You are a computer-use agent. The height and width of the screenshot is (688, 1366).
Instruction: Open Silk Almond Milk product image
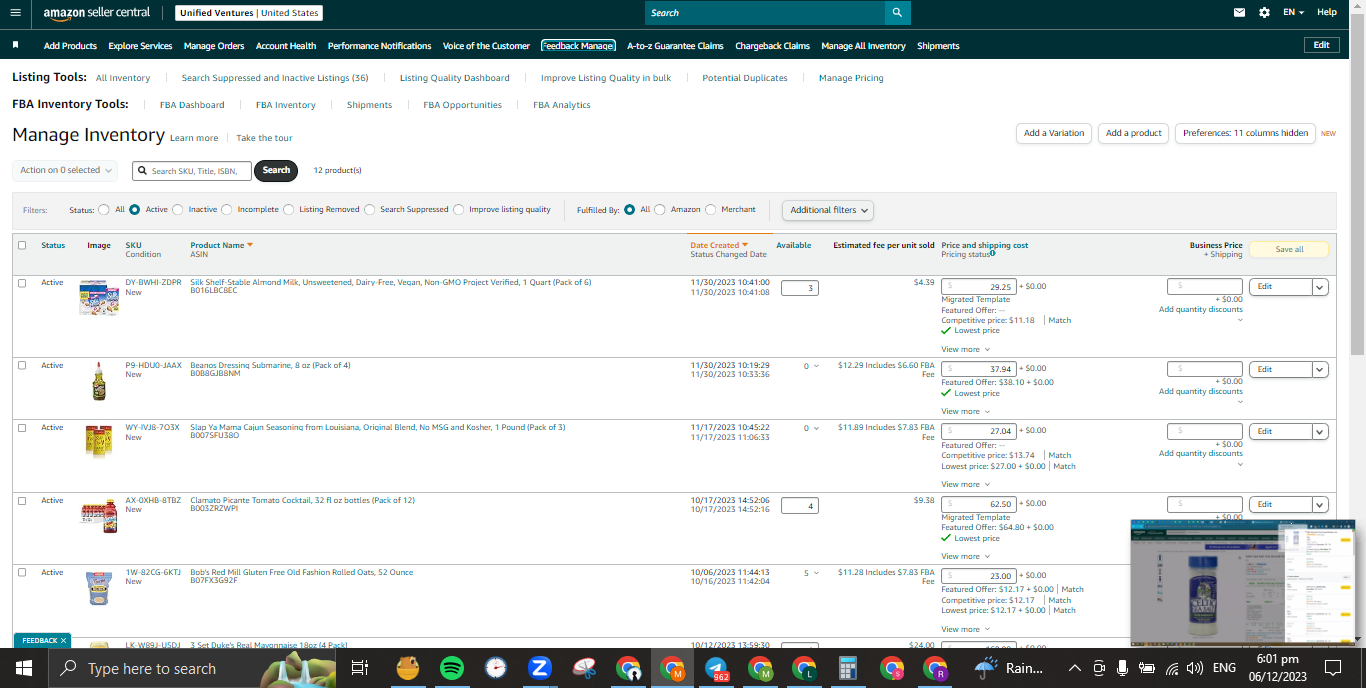(x=99, y=298)
